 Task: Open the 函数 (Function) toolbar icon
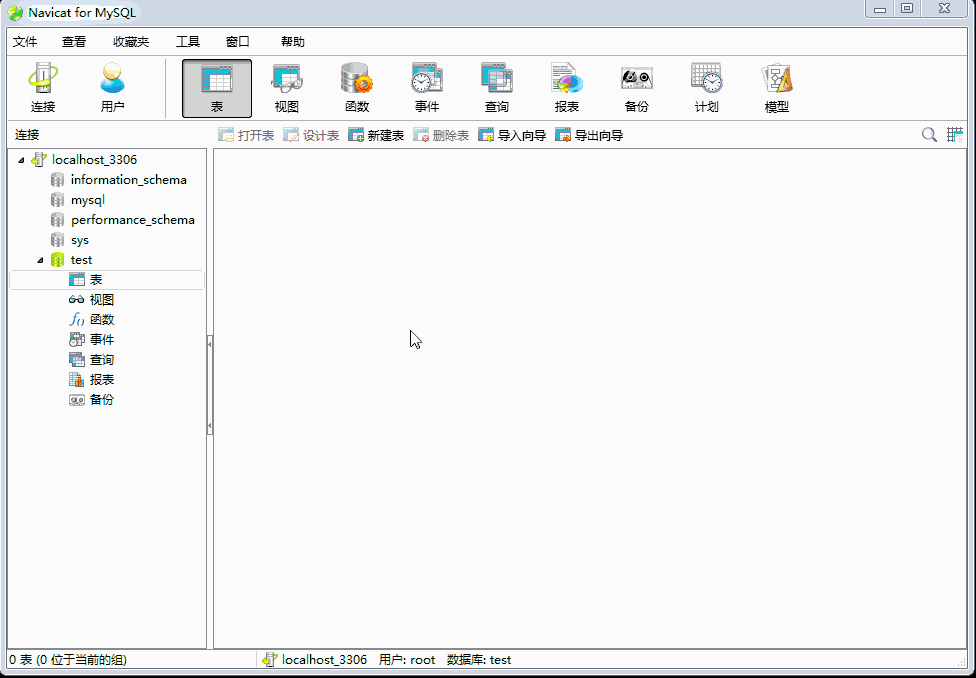357,88
